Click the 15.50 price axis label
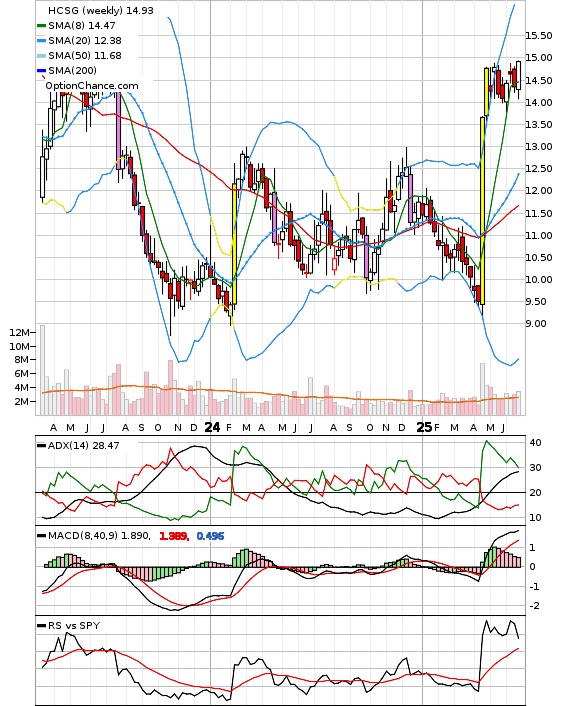The image size is (566, 706). coord(539,36)
